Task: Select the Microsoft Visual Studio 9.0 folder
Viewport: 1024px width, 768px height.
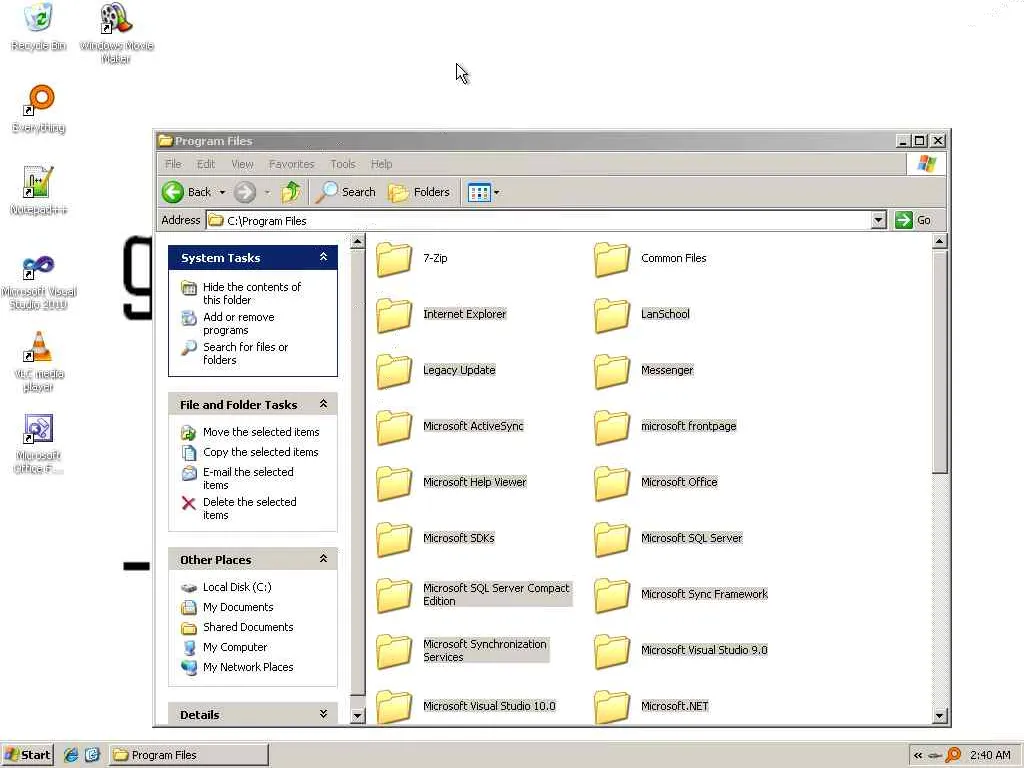Action: 612,651
